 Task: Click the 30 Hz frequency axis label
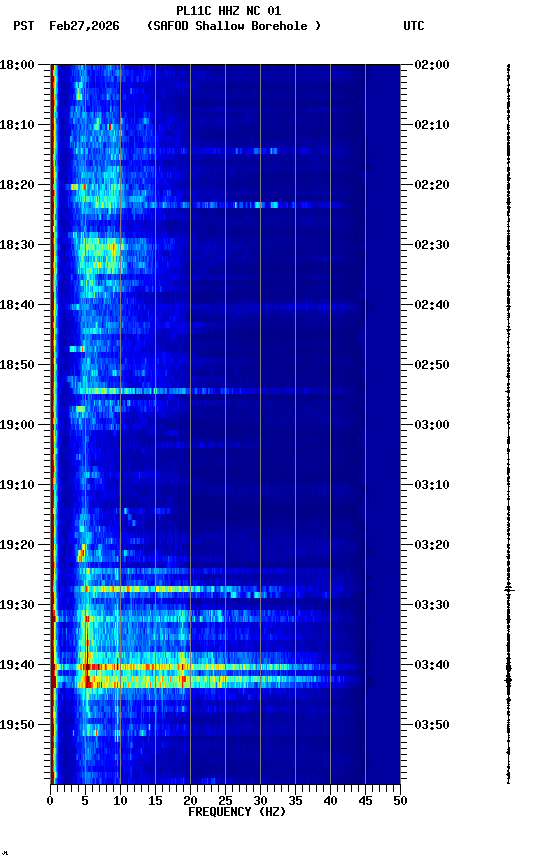(x=260, y=801)
